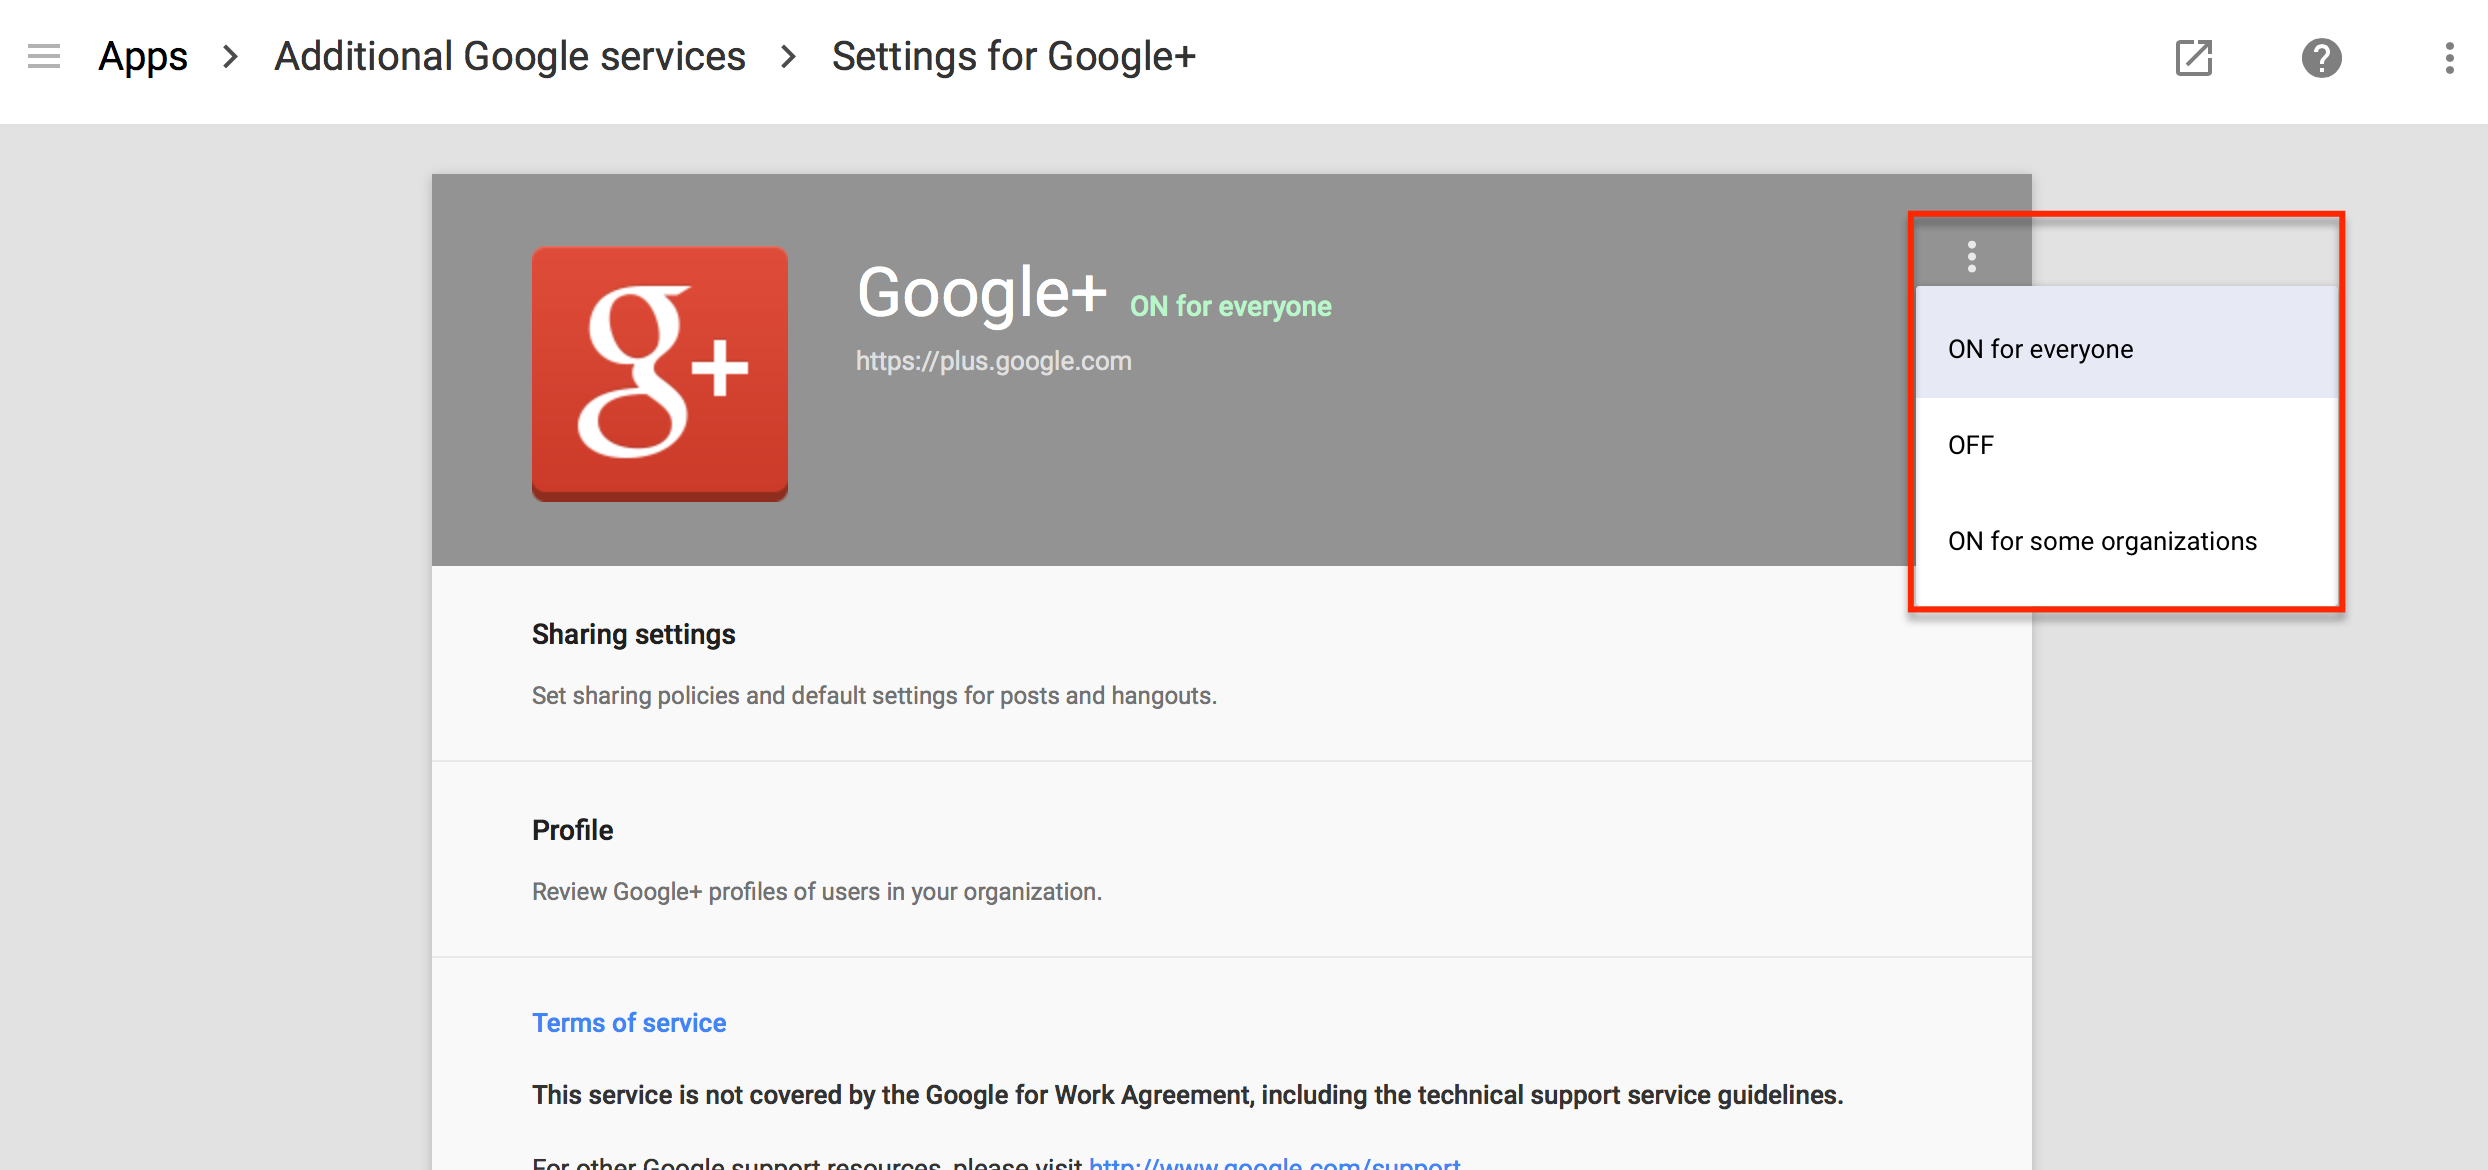Click 'not covered by Google for Work Agreement' notice
The height and width of the screenshot is (1170, 2488).
coord(1187,1095)
